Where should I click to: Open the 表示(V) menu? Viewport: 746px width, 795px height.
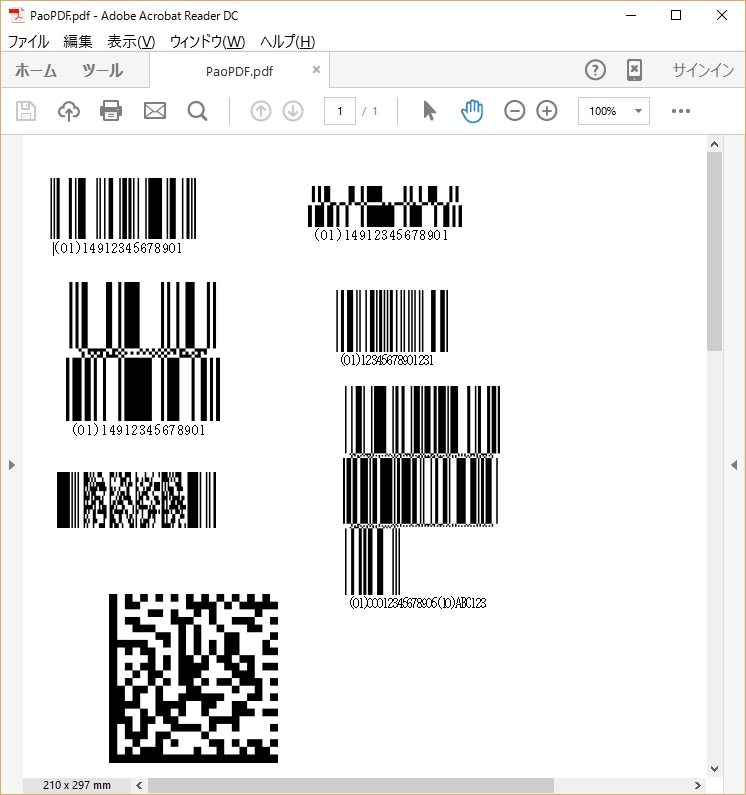(x=131, y=42)
